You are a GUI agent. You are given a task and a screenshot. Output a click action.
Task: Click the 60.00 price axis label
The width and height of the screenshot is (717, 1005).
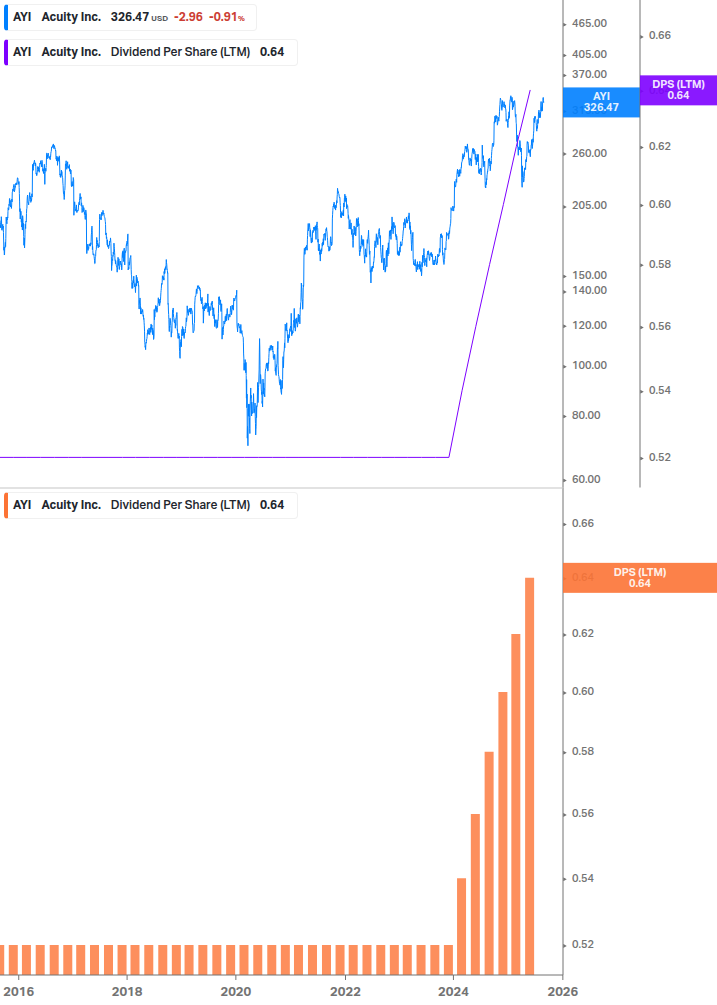[586, 479]
